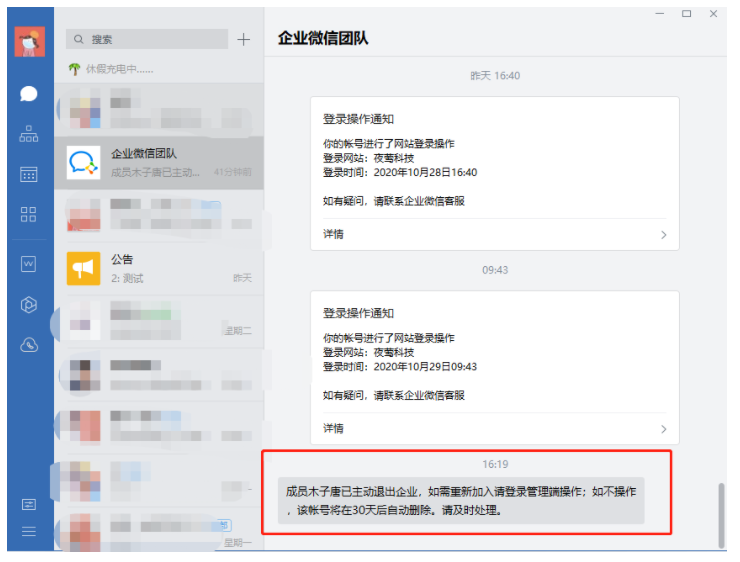Click the plus icon to start new chat

[244, 39]
